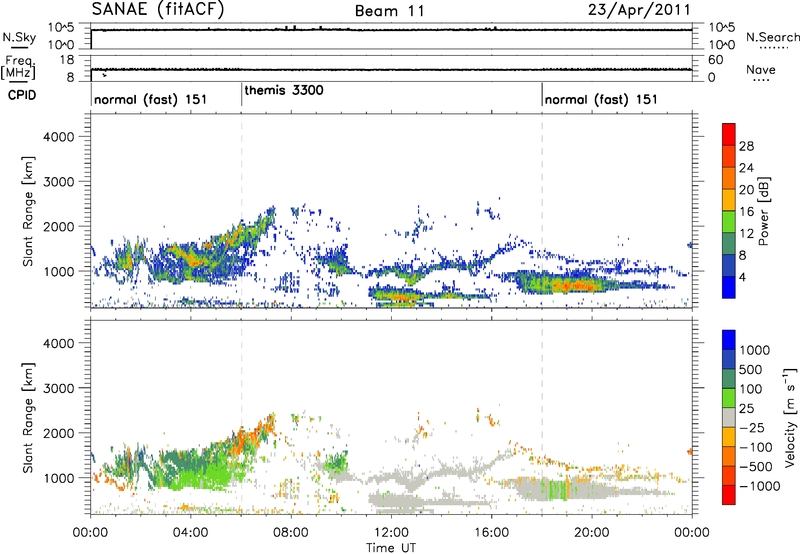Click the 'themis 3300' CPID label
Image resolution: width=800 pixels, height=554 pixels.
(284, 91)
